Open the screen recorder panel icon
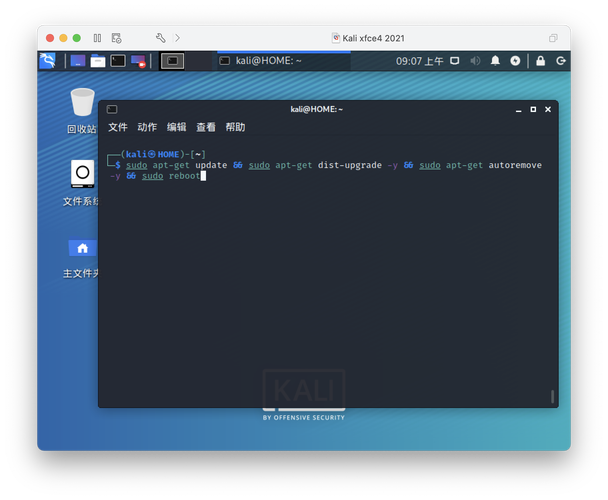 [138, 61]
